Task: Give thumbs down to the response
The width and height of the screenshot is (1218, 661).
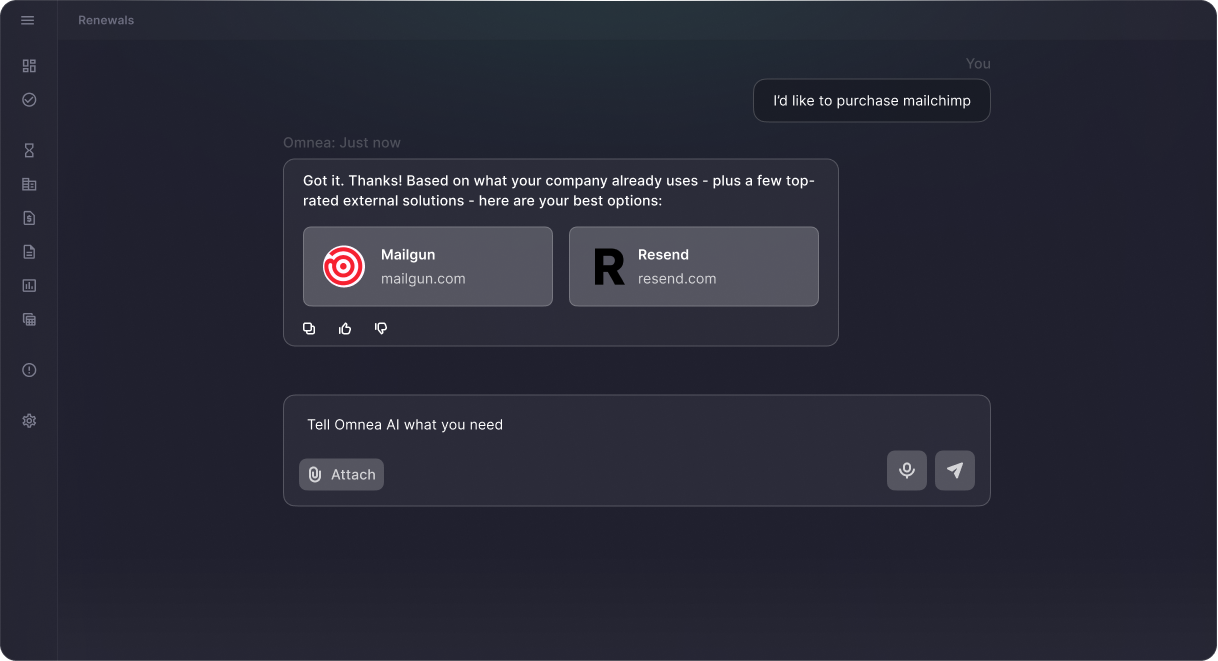Action: [381, 328]
